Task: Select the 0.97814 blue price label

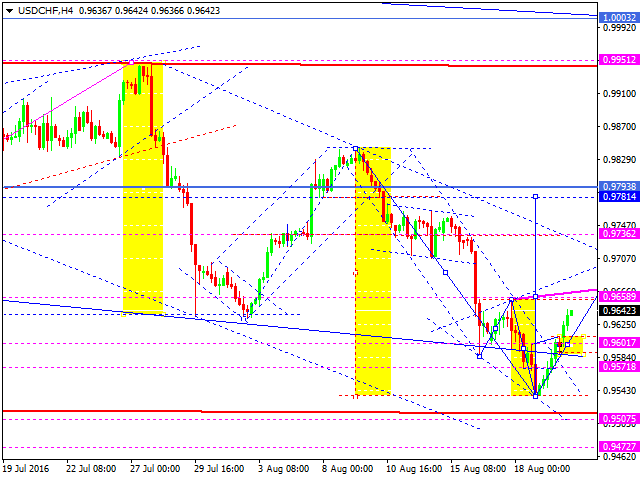Action: coord(619,197)
